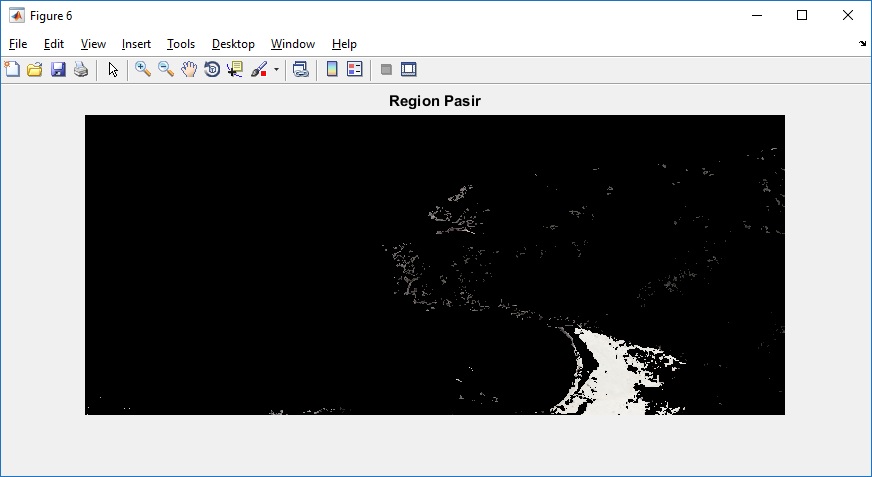
Task: Expand the Brush color dropdown arrow
Action: [x=276, y=70]
